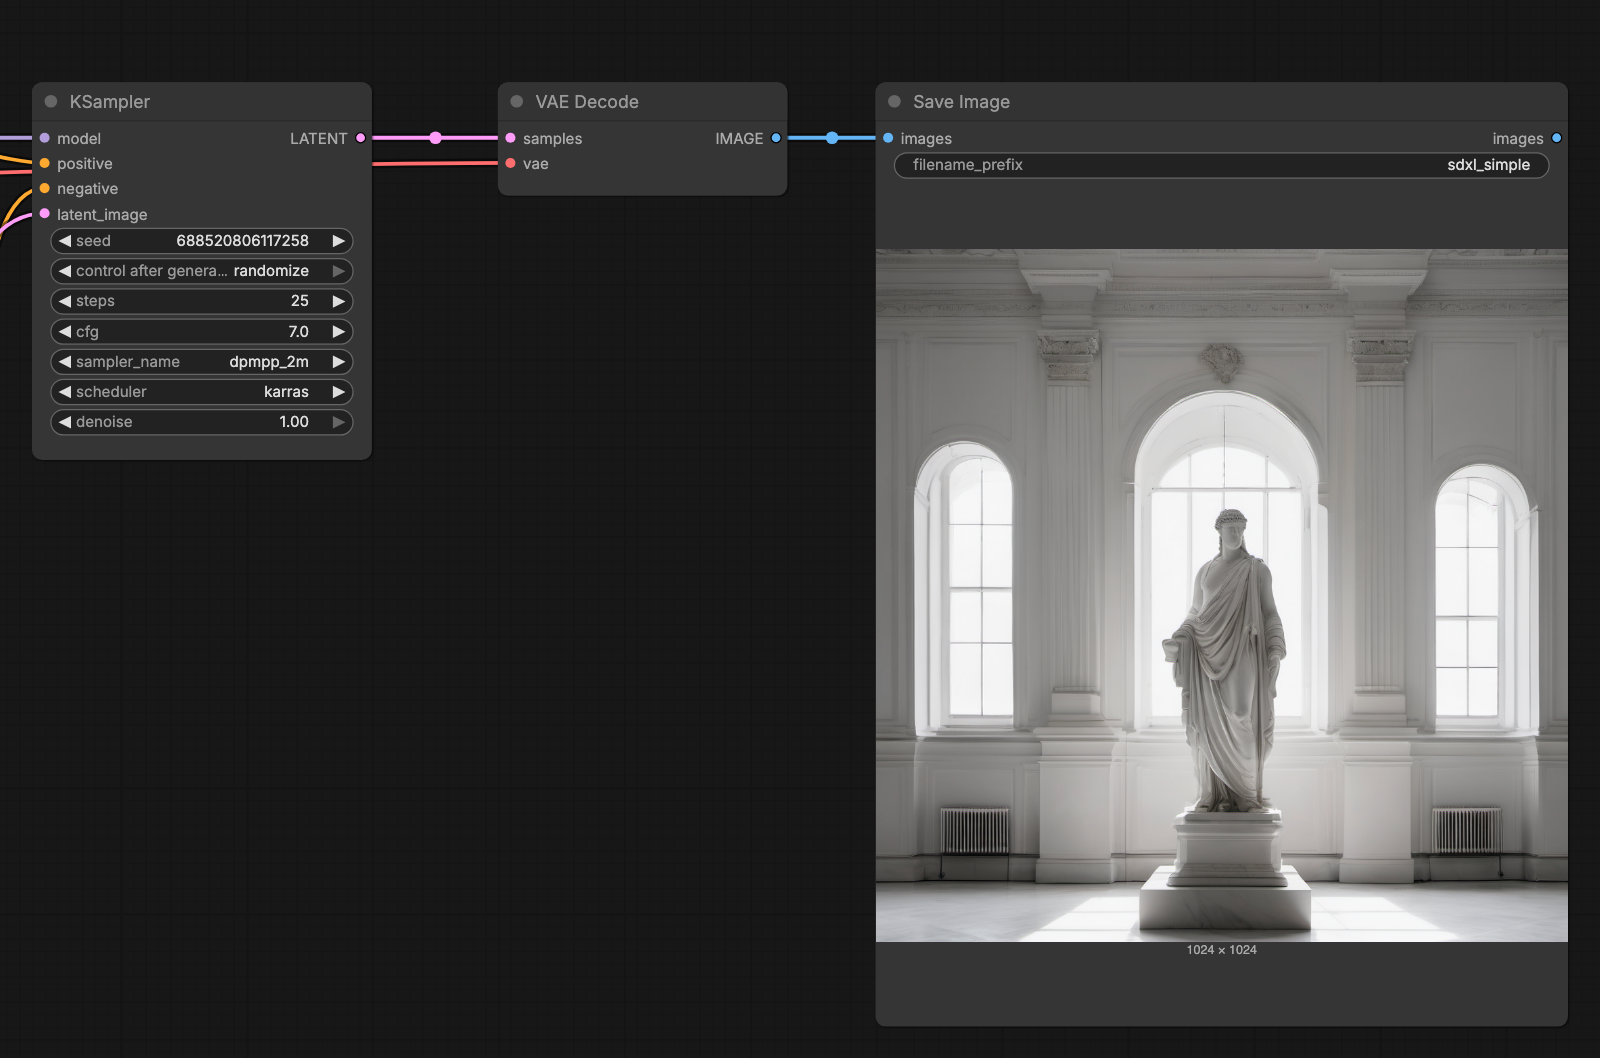
Task: Click the reroute dot on the blue image link
Action: (x=832, y=138)
